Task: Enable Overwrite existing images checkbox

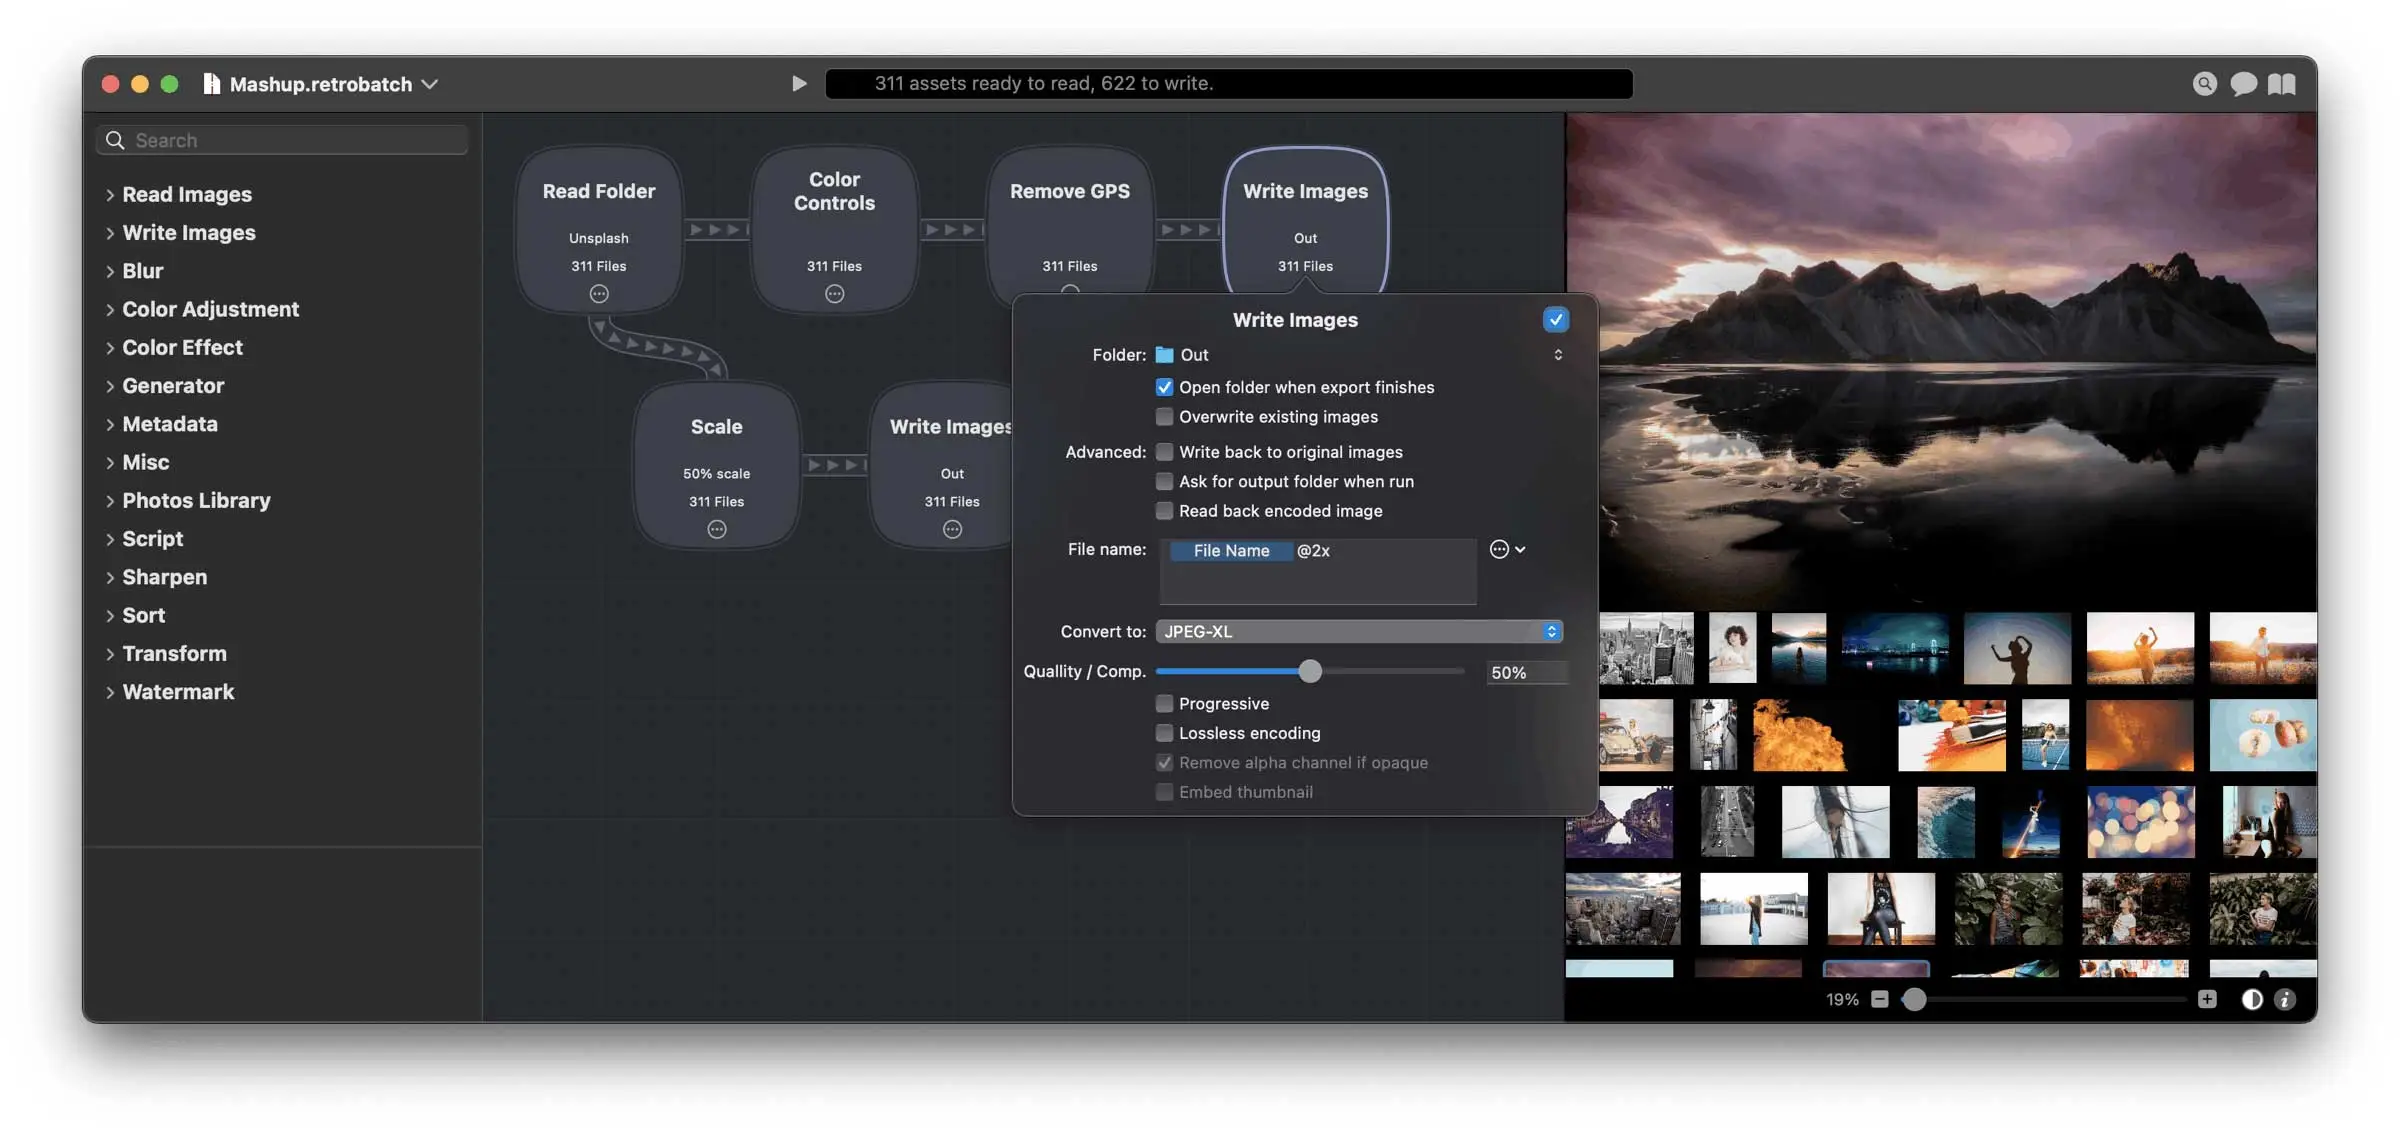Action: pos(1164,417)
